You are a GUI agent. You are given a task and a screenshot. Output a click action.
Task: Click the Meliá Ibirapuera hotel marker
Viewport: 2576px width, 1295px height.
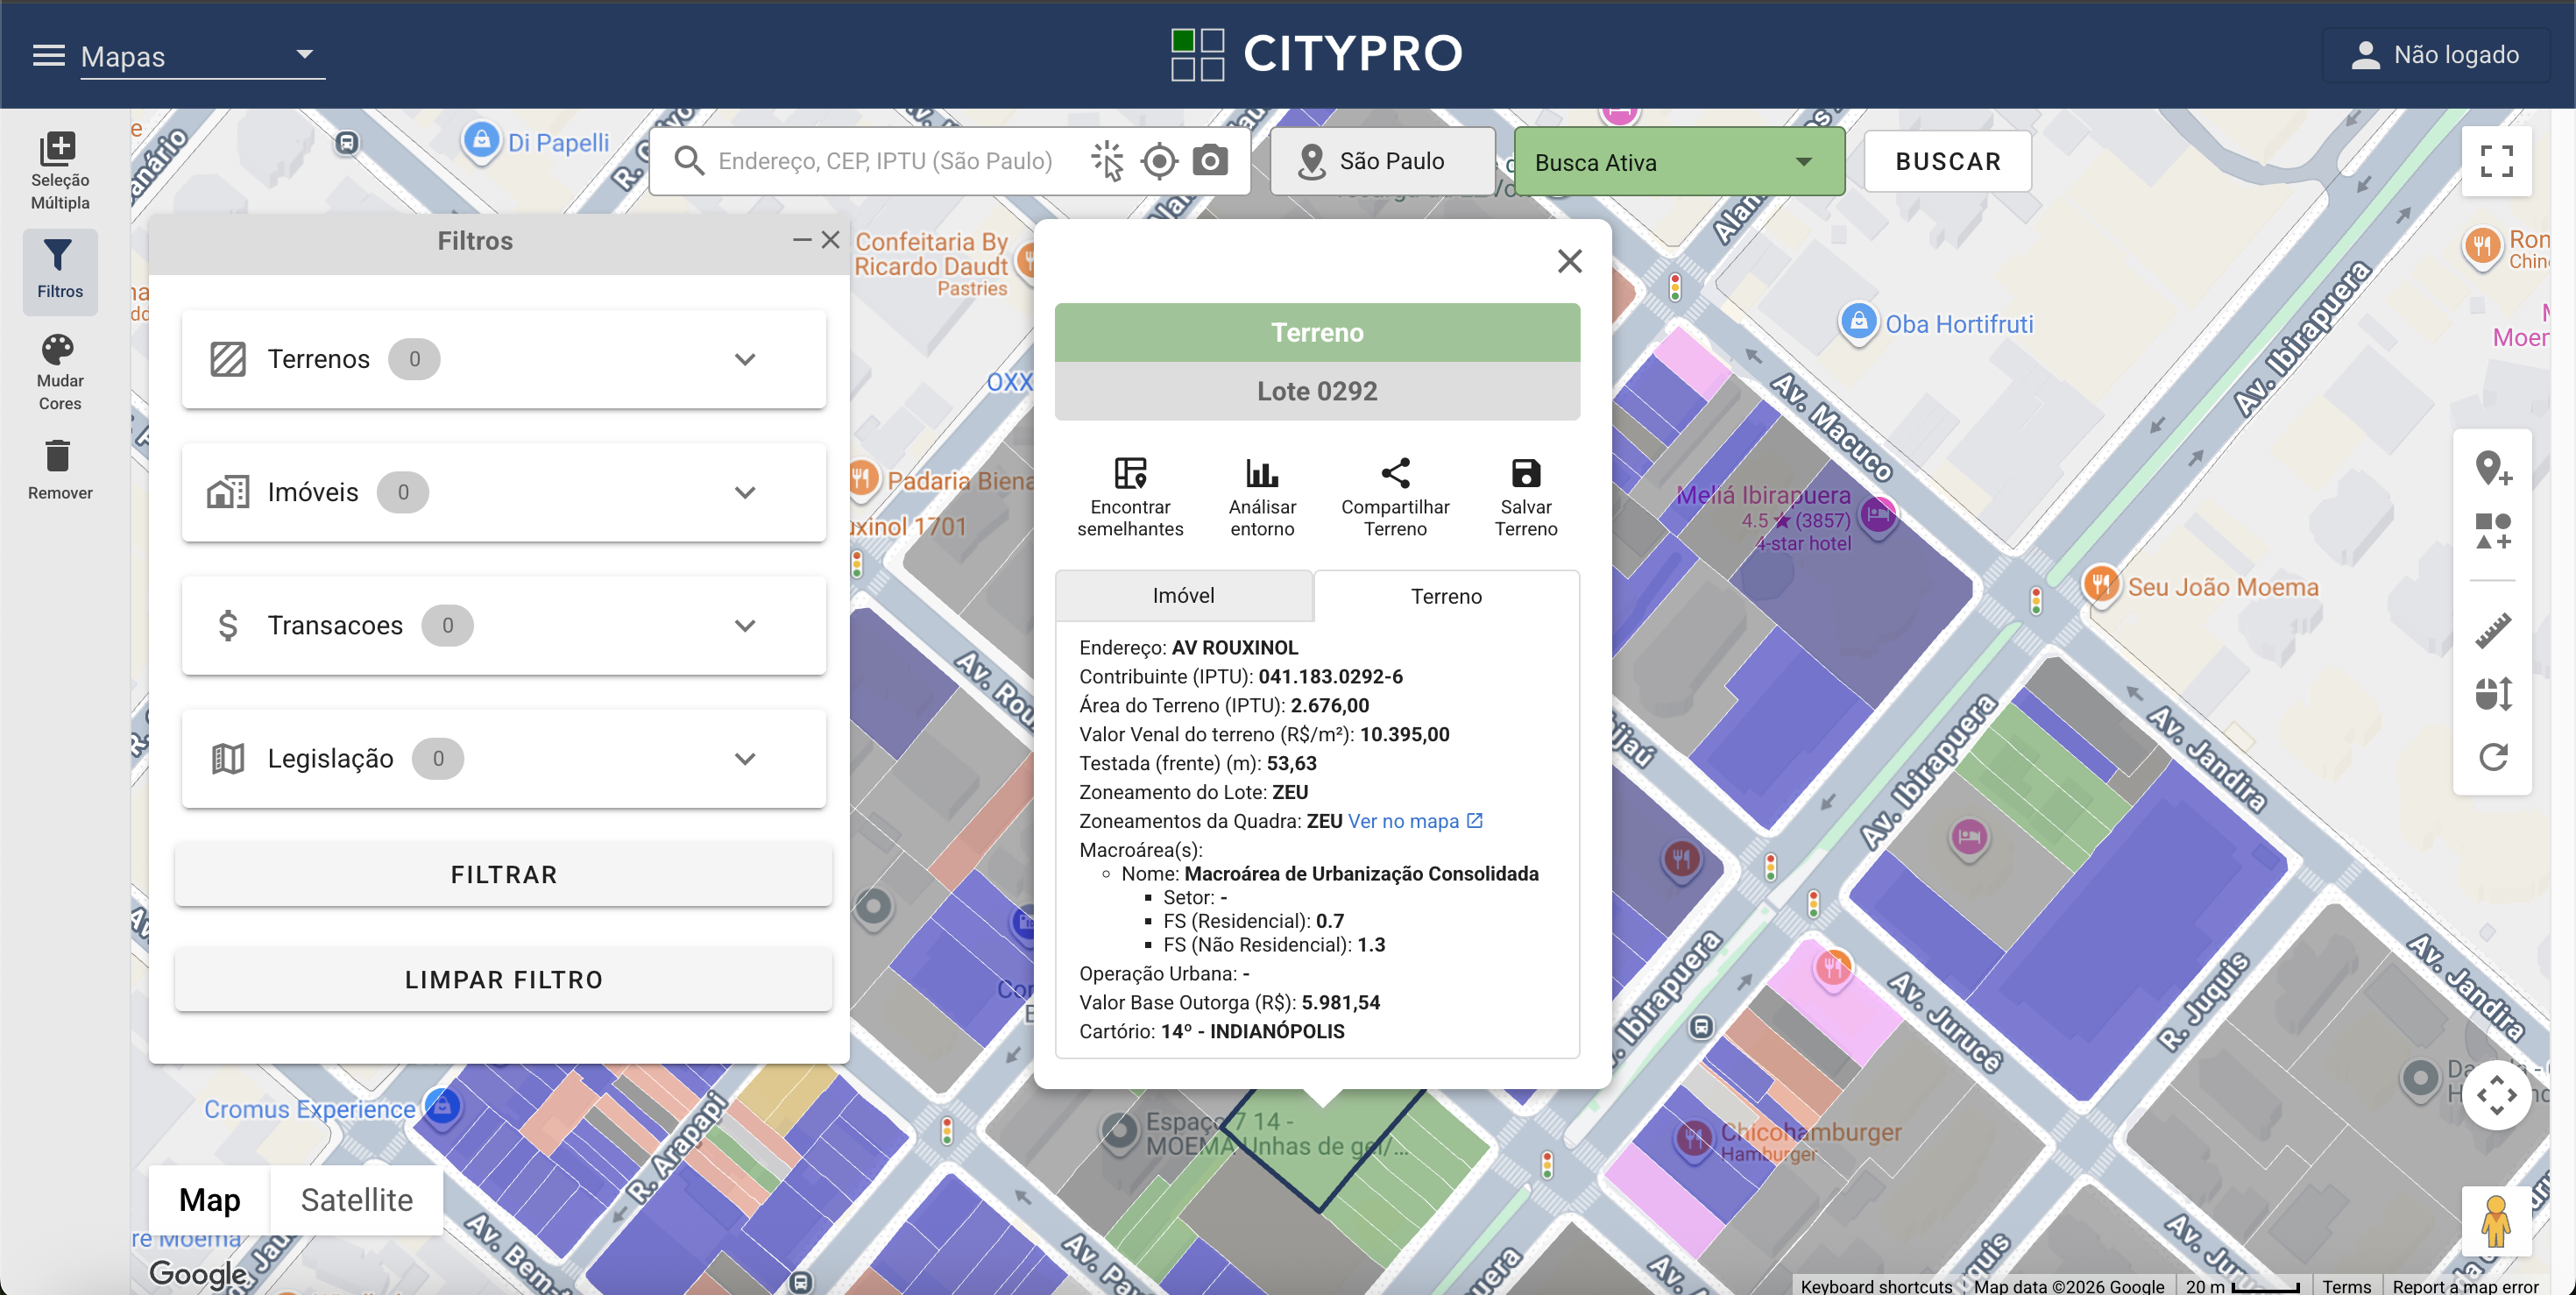(1878, 516)
